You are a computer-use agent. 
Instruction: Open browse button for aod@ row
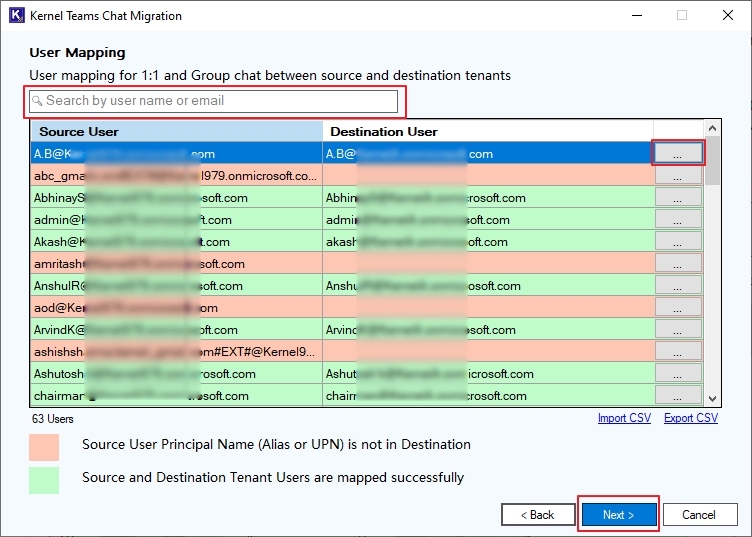coord(678,308)
